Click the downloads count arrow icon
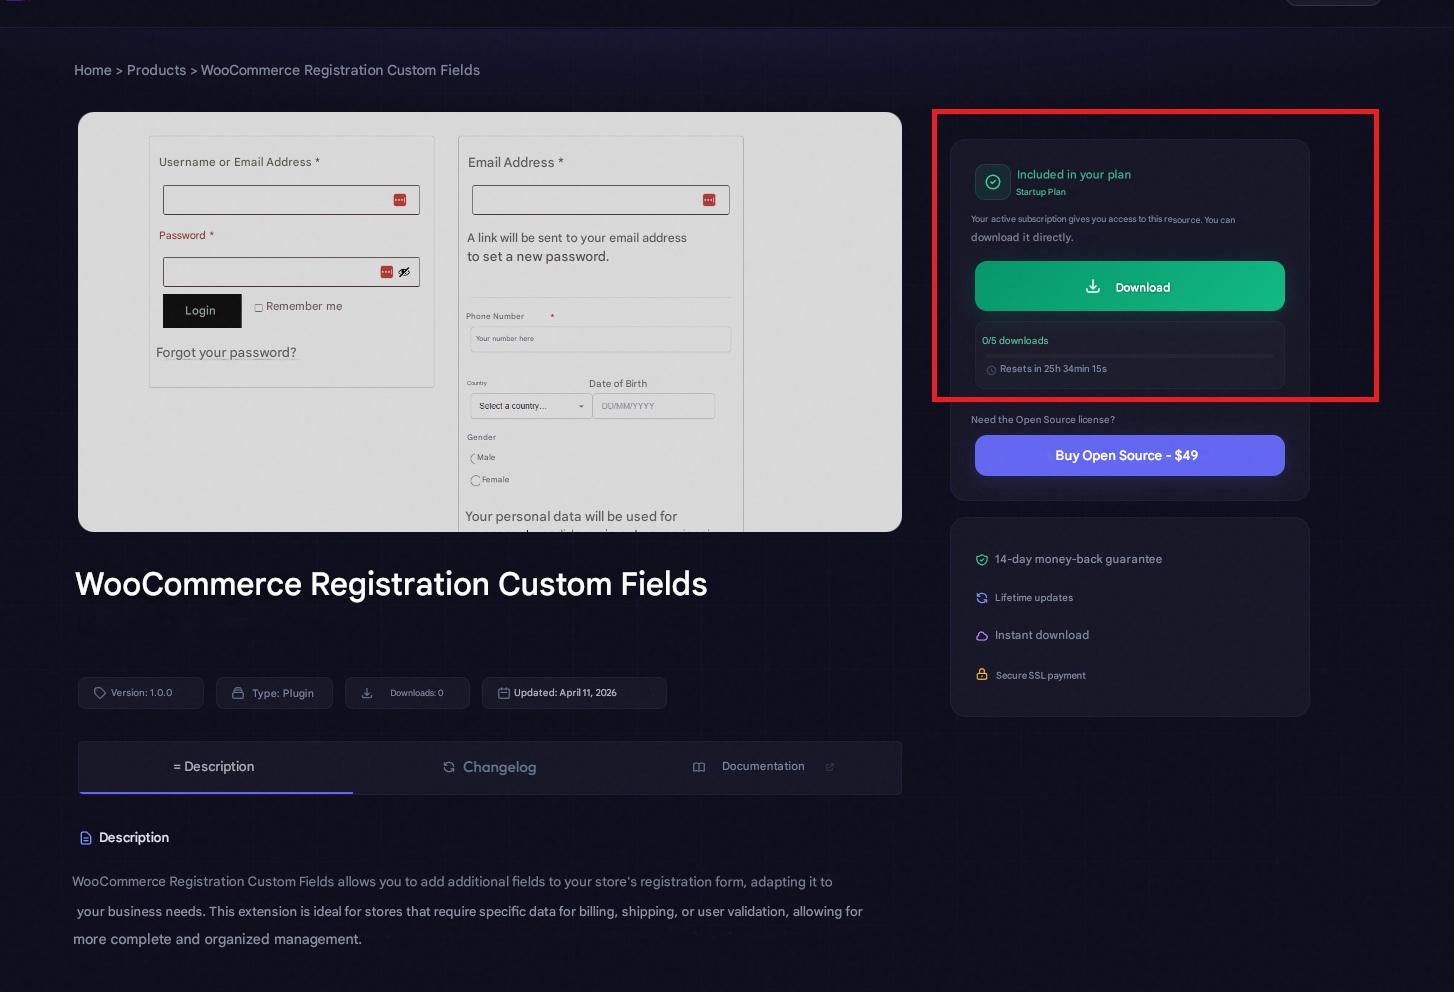Image resolution: width=1454 pixels, height=992 pixels. [x=367, y=693]
